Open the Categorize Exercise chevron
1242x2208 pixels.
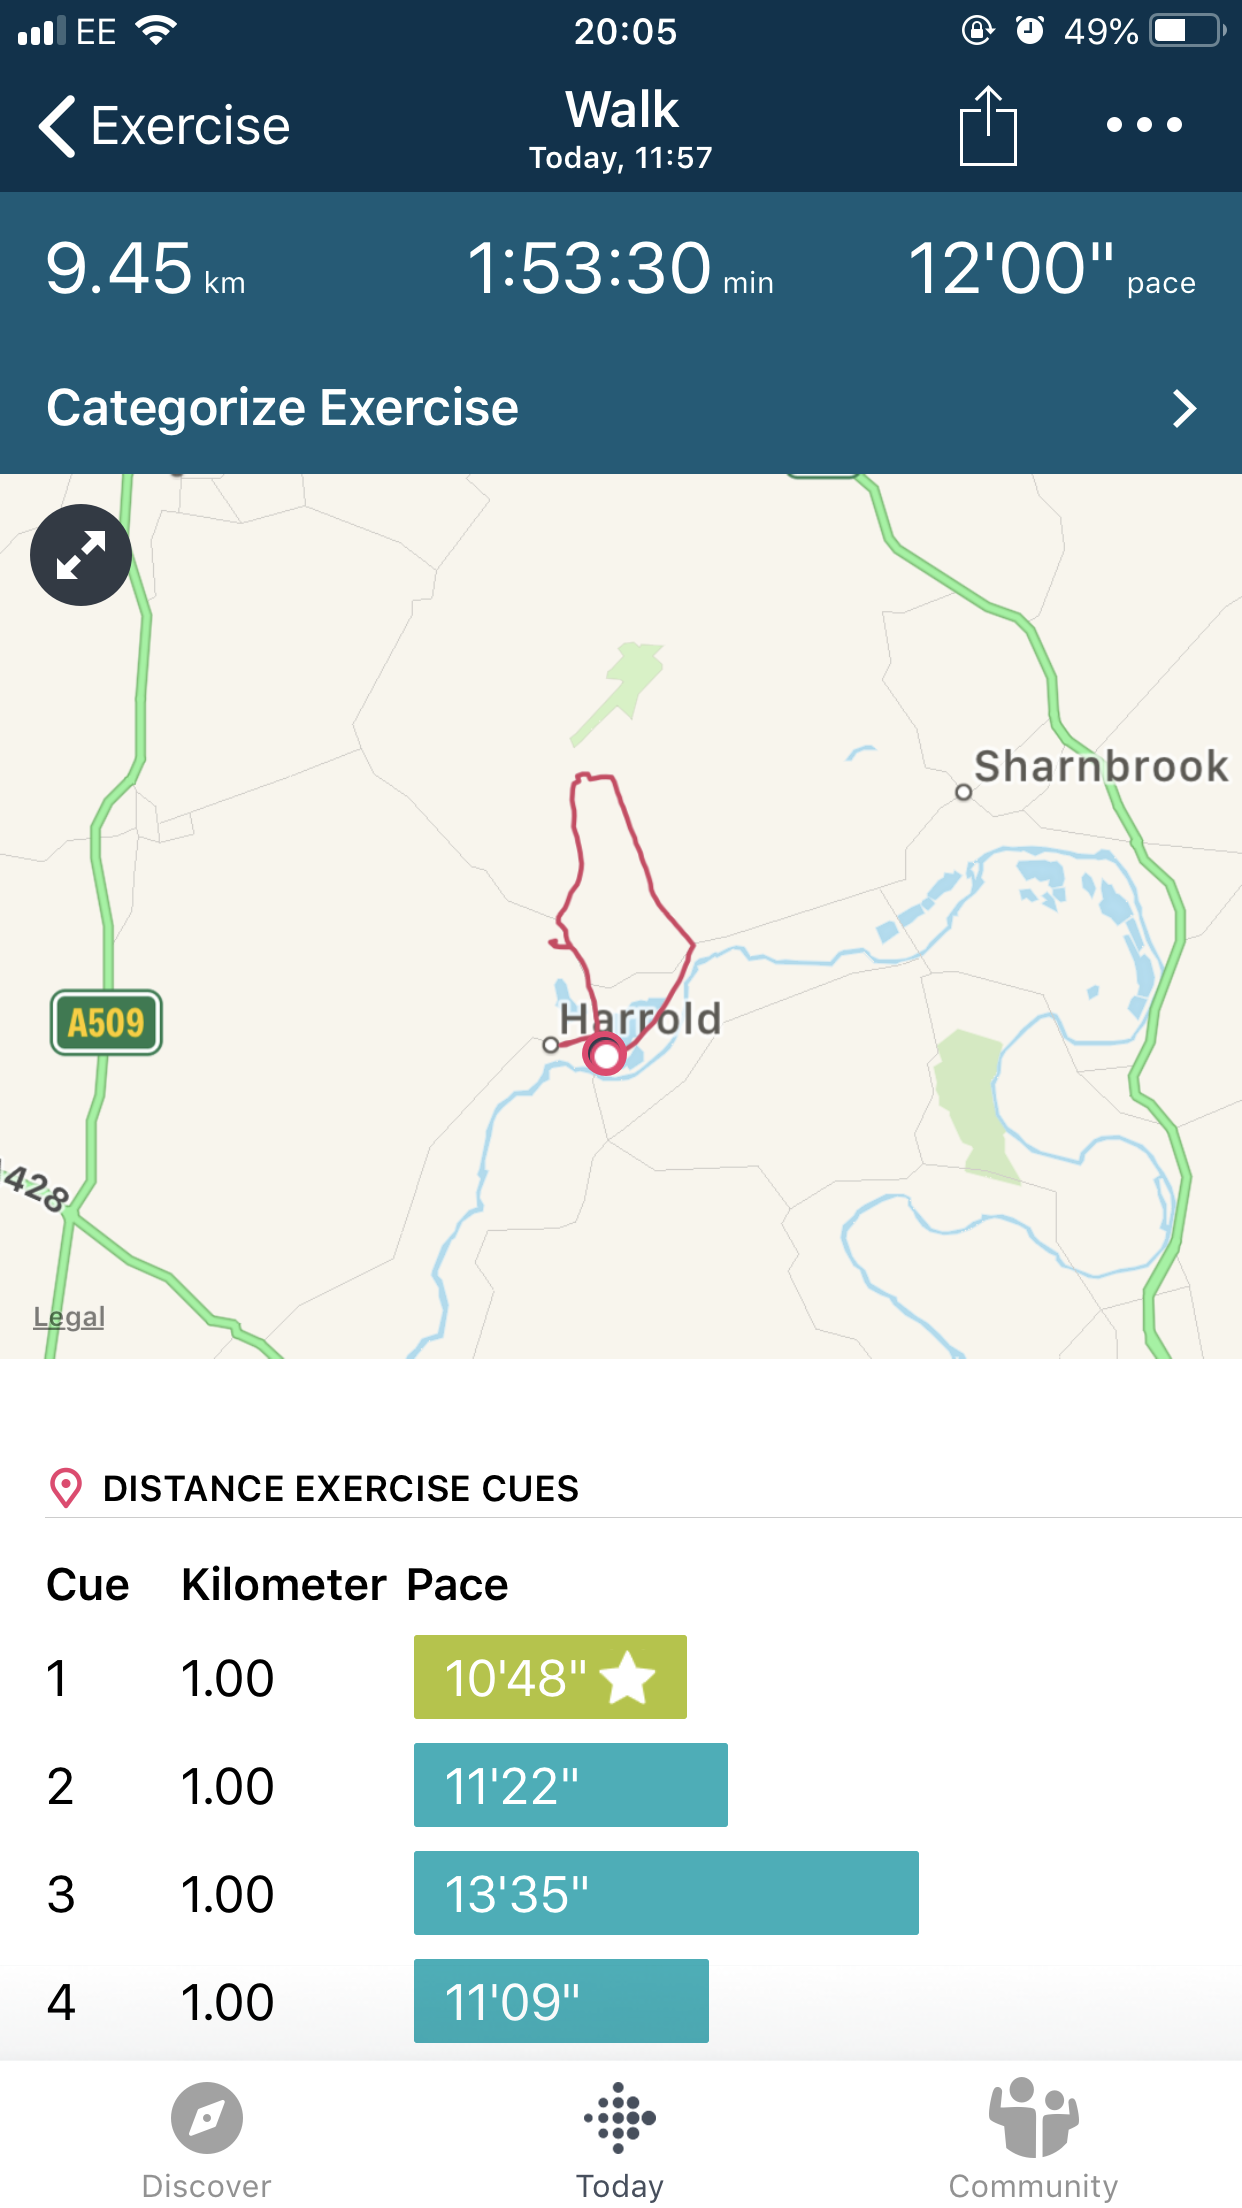1184,408
